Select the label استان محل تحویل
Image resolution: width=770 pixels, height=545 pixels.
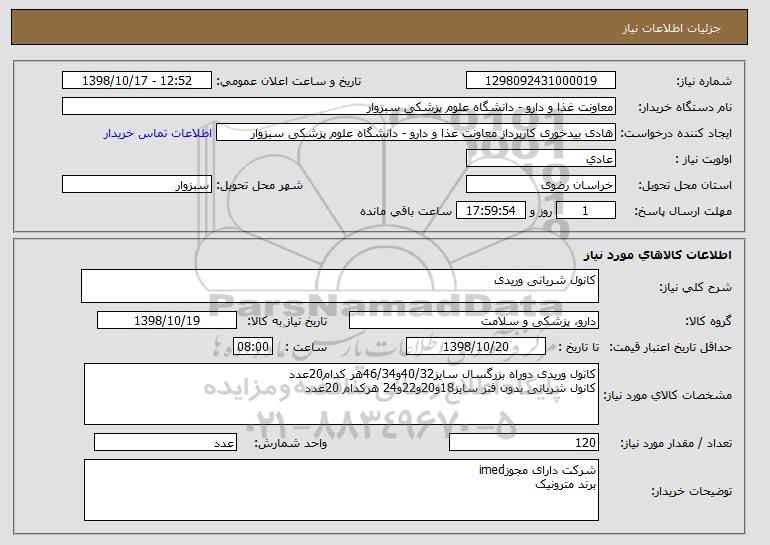point(685,185)
